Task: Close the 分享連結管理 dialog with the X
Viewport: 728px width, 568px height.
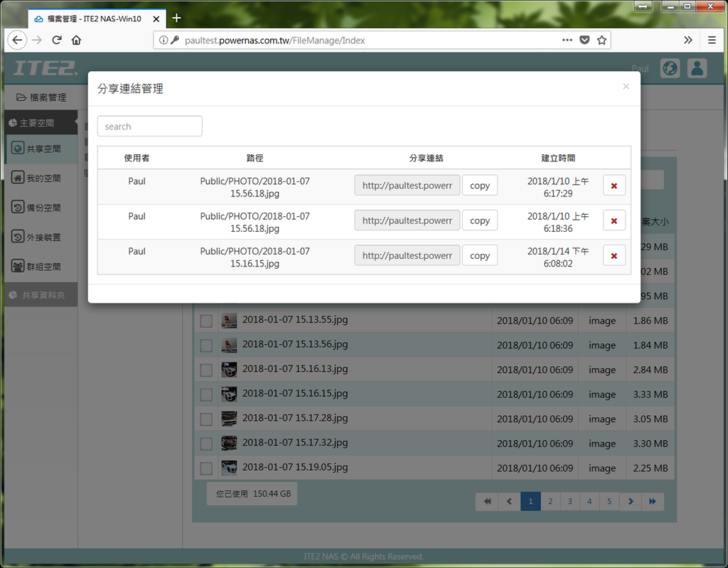Action: point(626,87)
